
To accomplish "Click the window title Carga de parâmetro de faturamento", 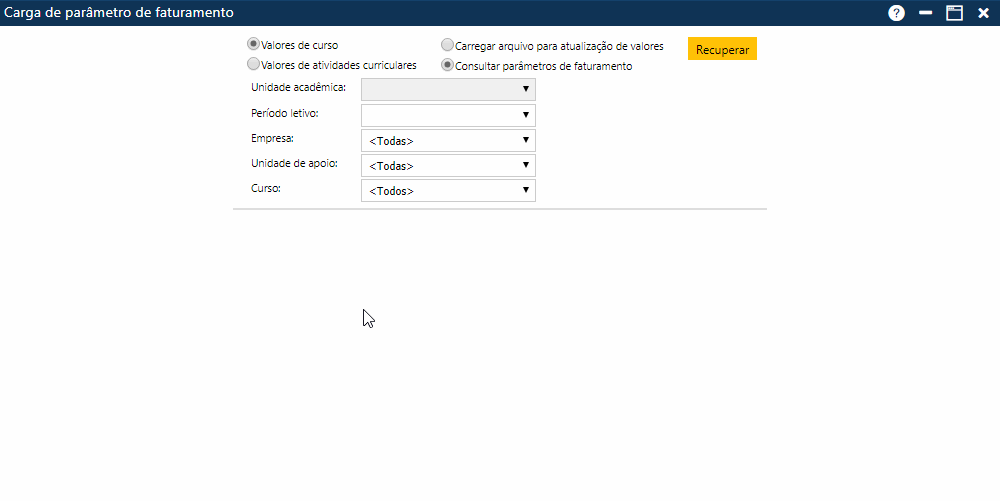I will tap(120, 13).
